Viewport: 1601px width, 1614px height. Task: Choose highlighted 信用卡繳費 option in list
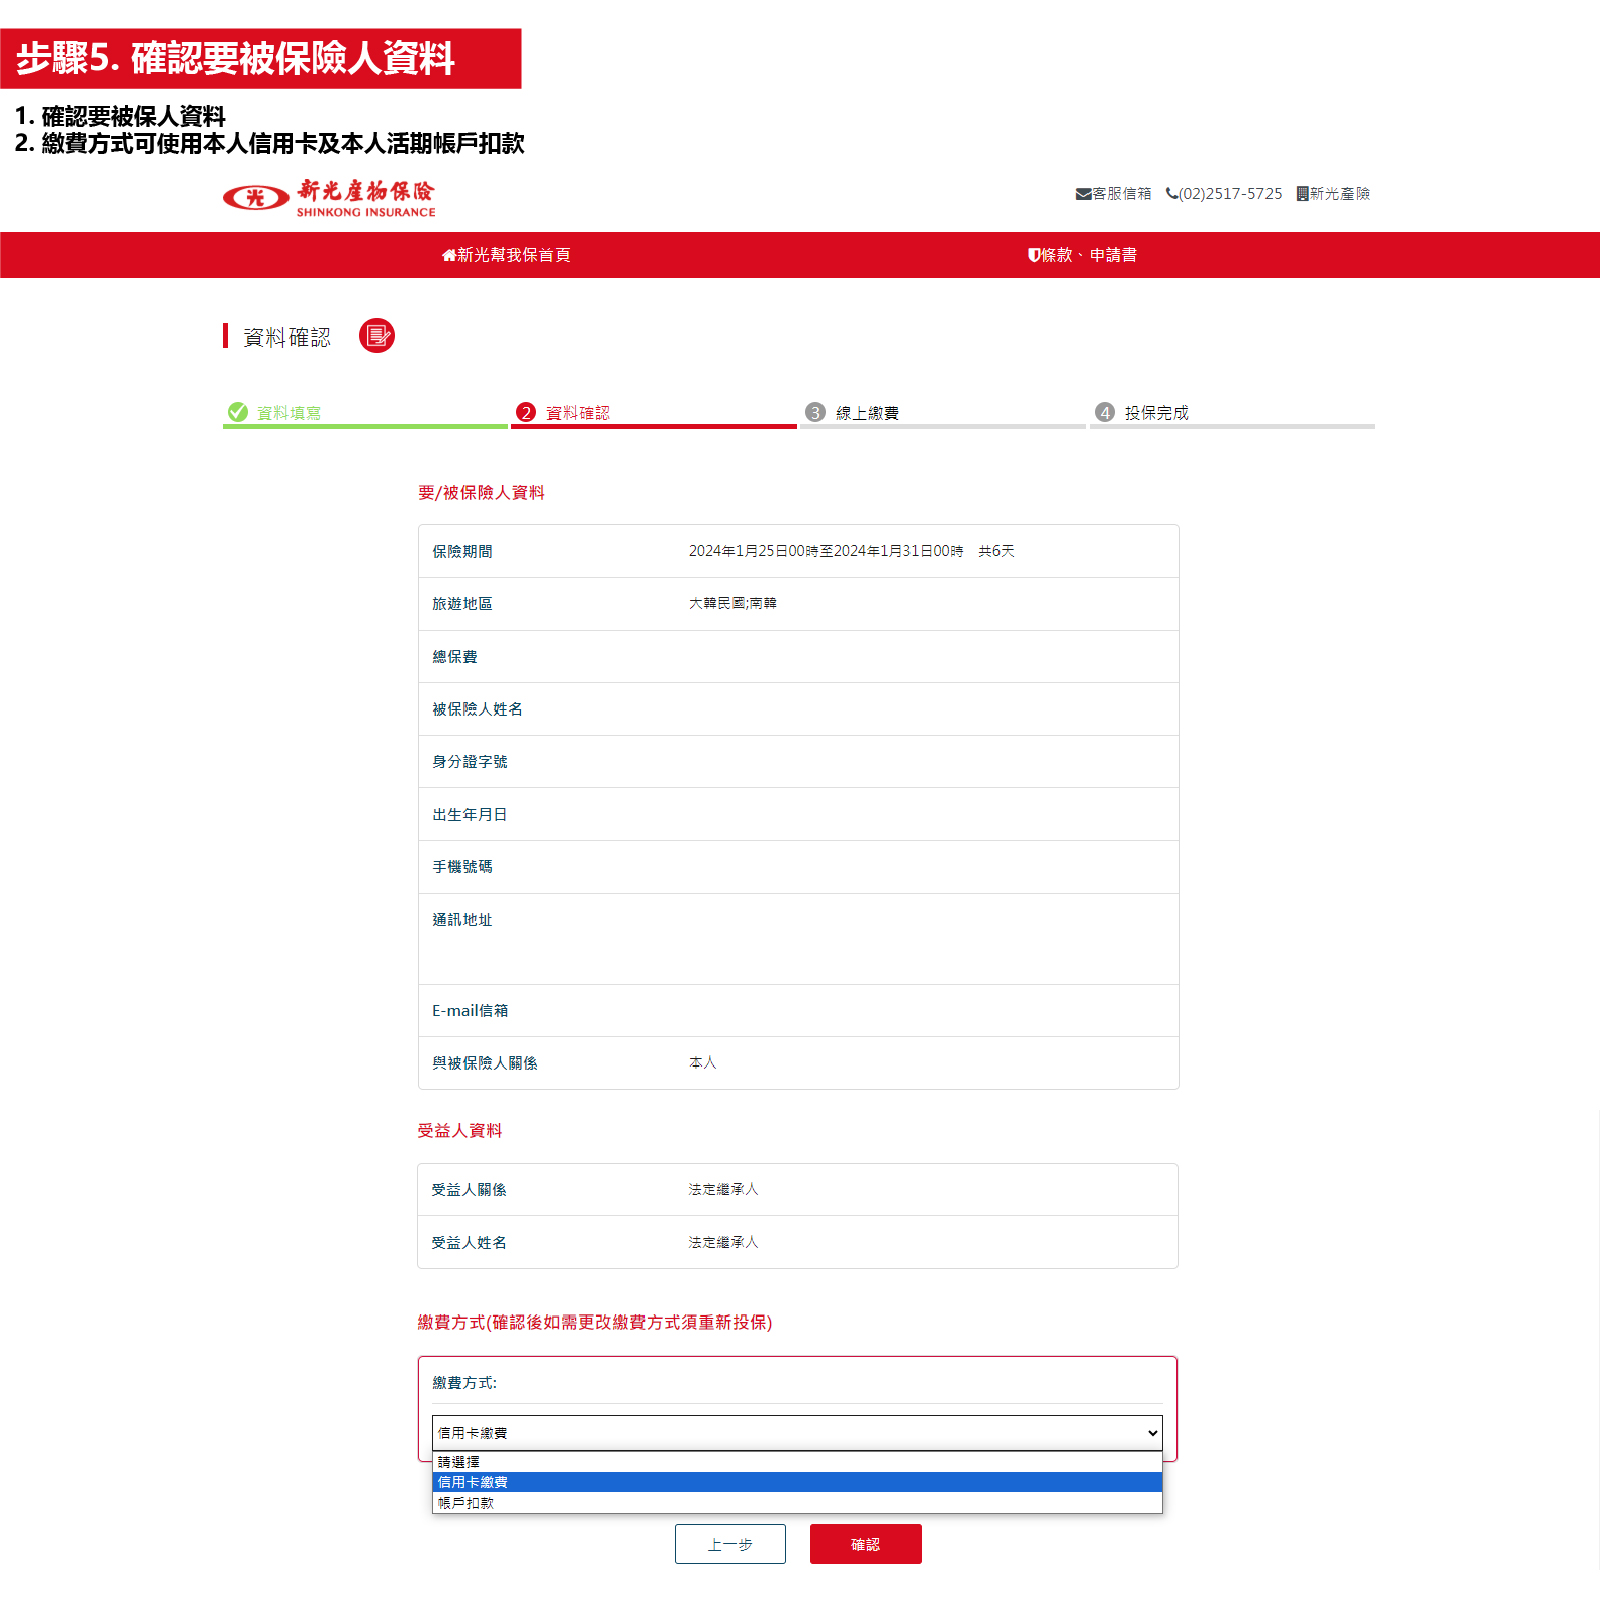tap(797, 1482)
